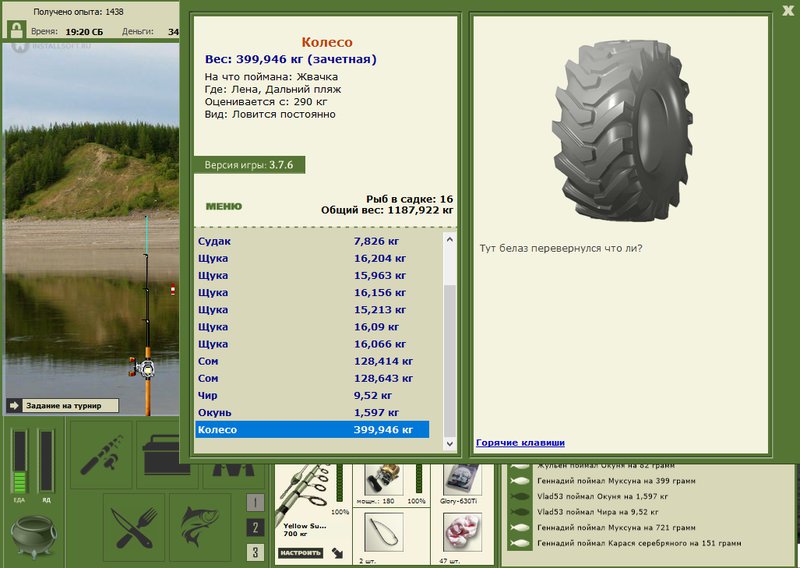Select the hook thumbnail labeled 2 шт.
The height and width of the screenshot is (568, 800).
(x=384, y=533)
